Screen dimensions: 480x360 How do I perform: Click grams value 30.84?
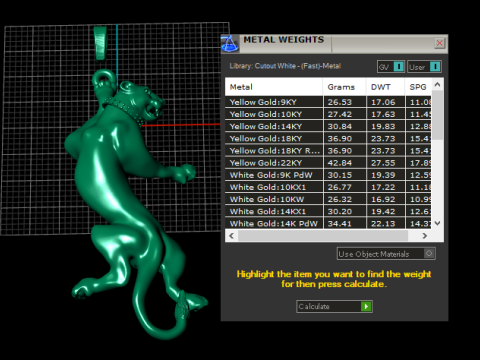[x=339, y=126]
